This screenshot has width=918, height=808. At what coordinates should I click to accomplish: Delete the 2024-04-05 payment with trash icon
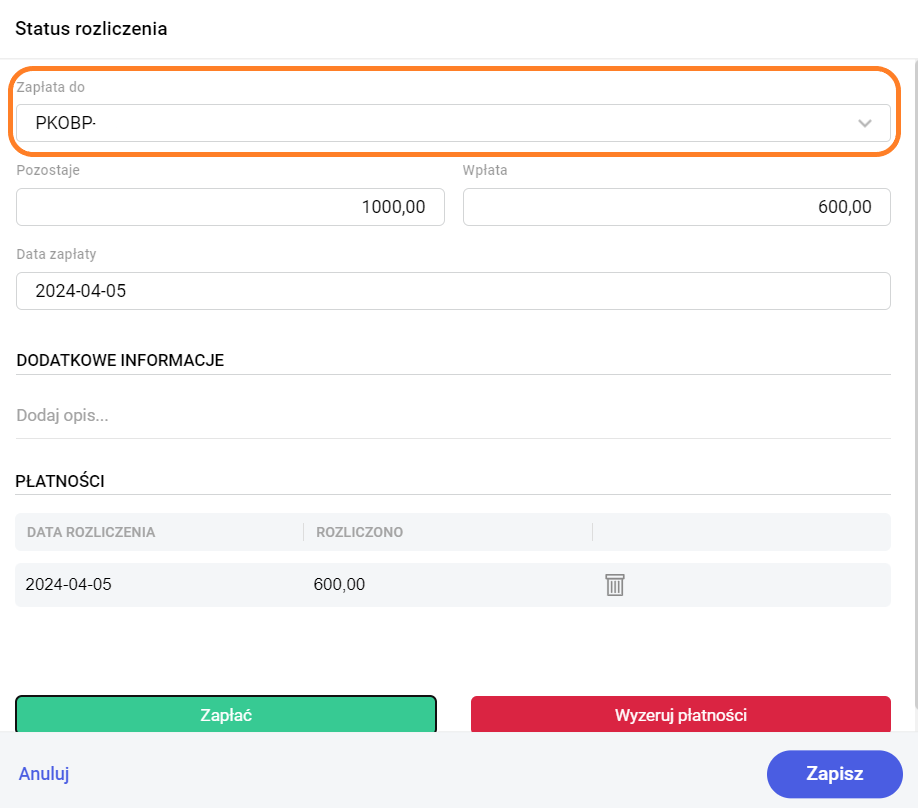[x=614, y=585]
